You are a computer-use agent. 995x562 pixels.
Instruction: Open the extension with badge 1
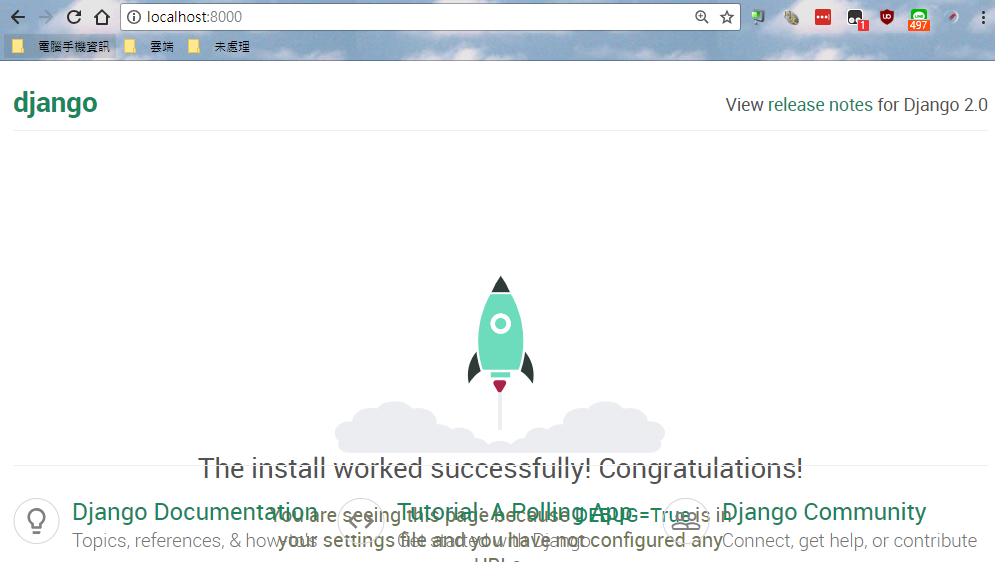click(x=857, y=19)
